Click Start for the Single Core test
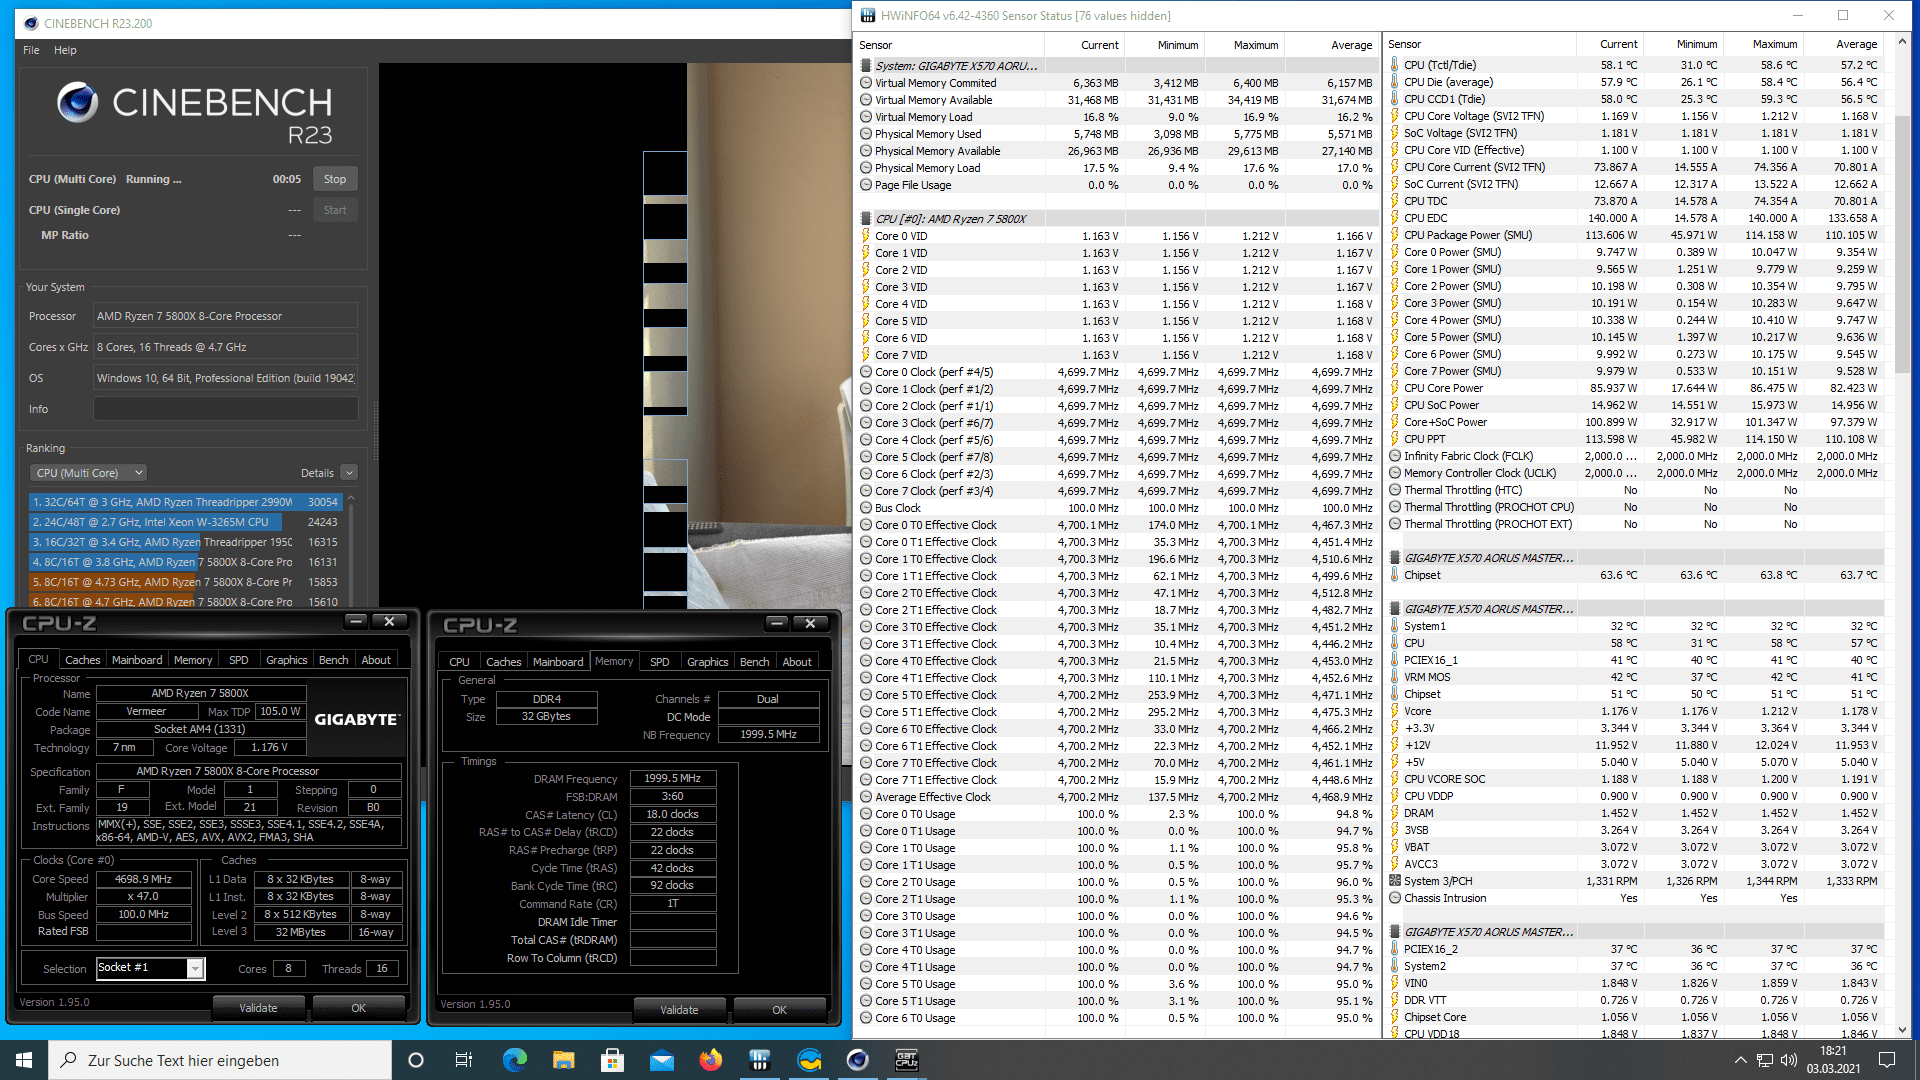 click(x=335, y=210)
